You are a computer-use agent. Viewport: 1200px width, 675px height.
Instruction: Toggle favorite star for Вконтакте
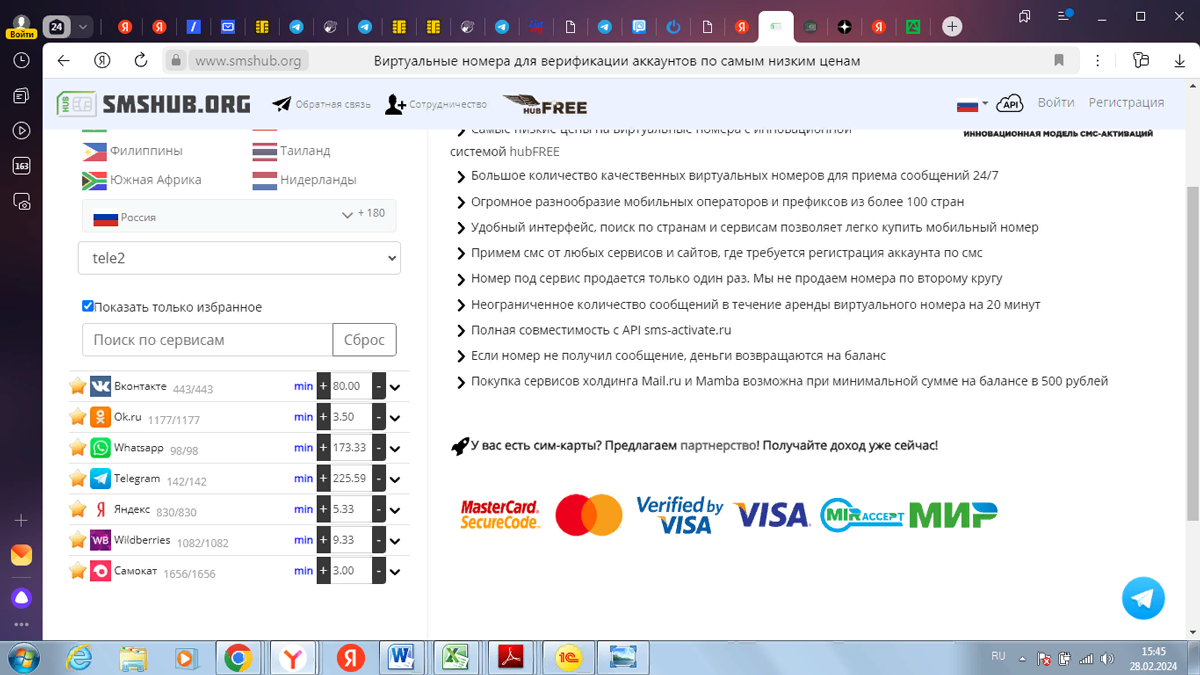tap(77, 386)
